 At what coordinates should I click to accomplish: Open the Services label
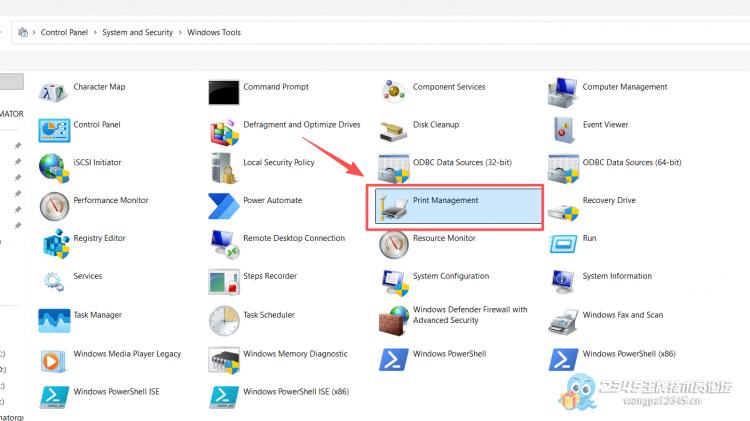pos(88,276)
